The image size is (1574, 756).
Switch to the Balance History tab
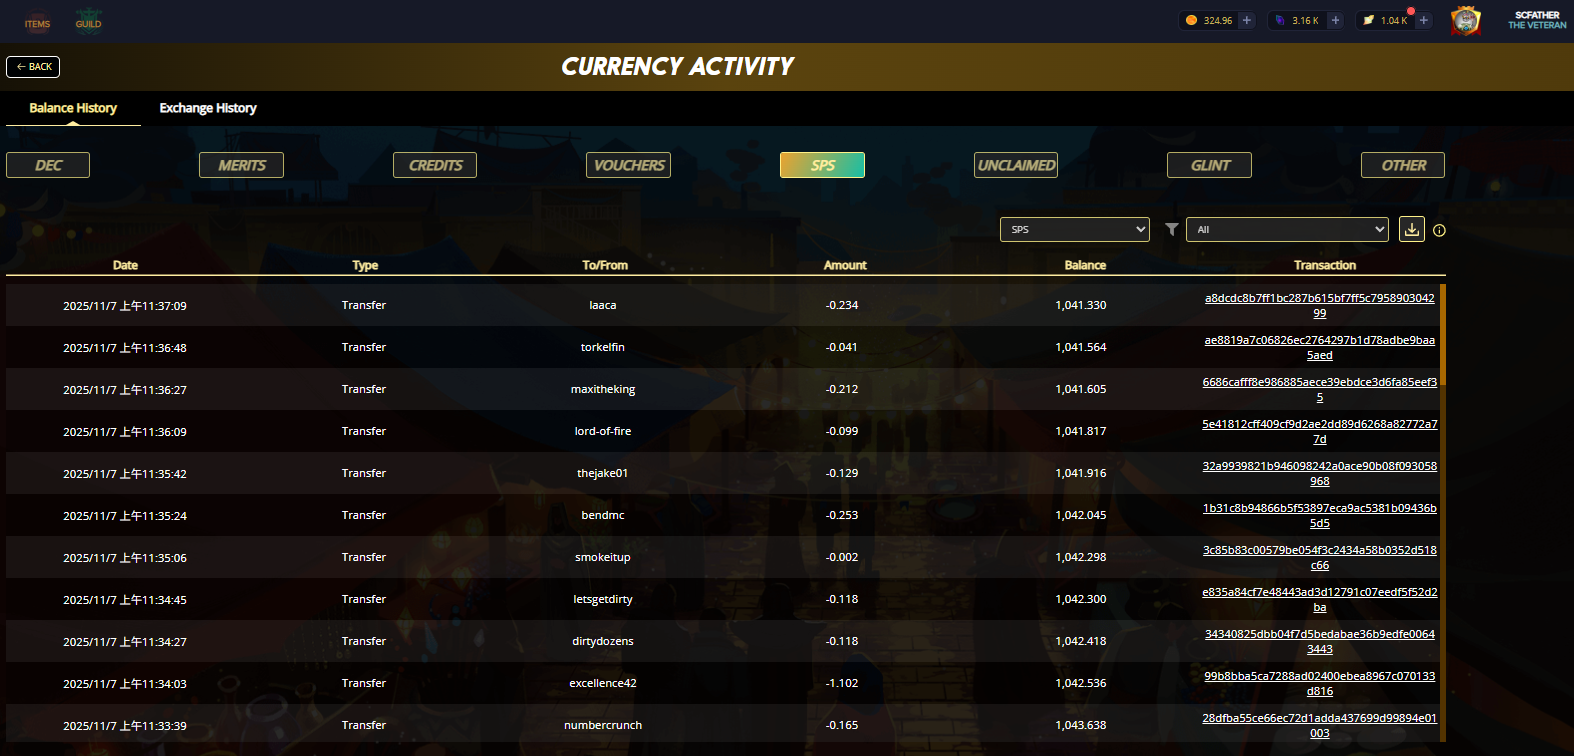click(73, 108)
